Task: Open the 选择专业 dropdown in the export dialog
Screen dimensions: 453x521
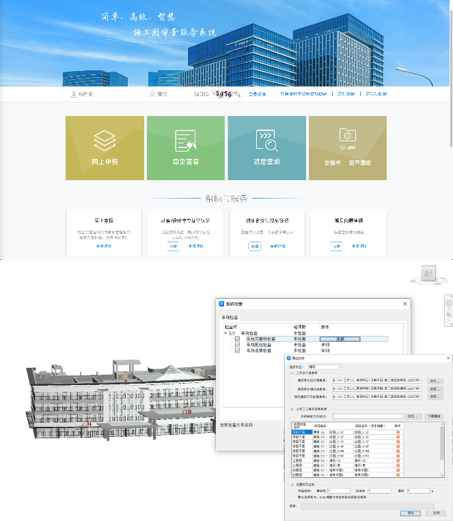Action: [325, 367]
